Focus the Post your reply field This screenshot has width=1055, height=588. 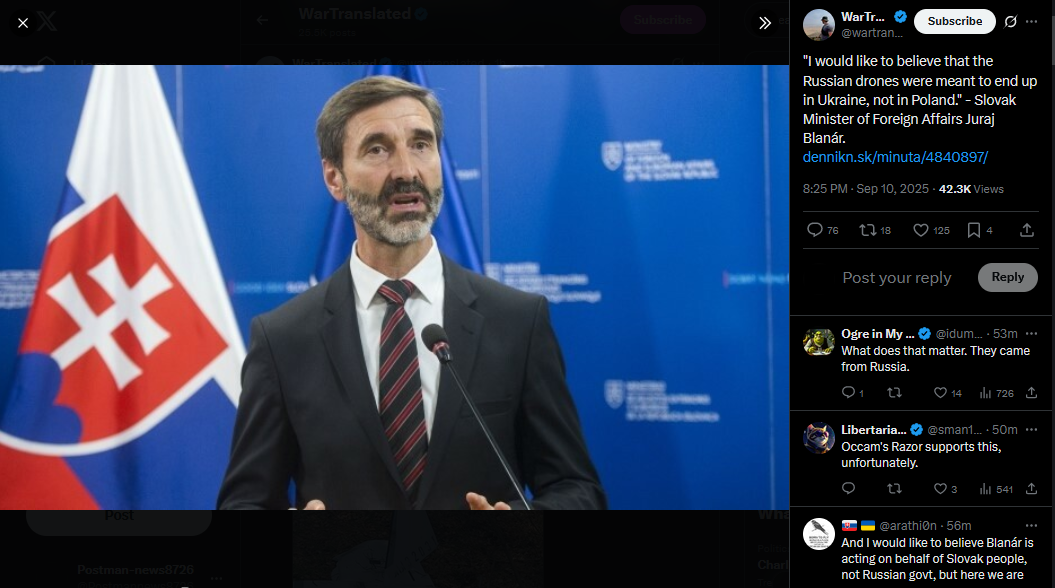point(896,278)
